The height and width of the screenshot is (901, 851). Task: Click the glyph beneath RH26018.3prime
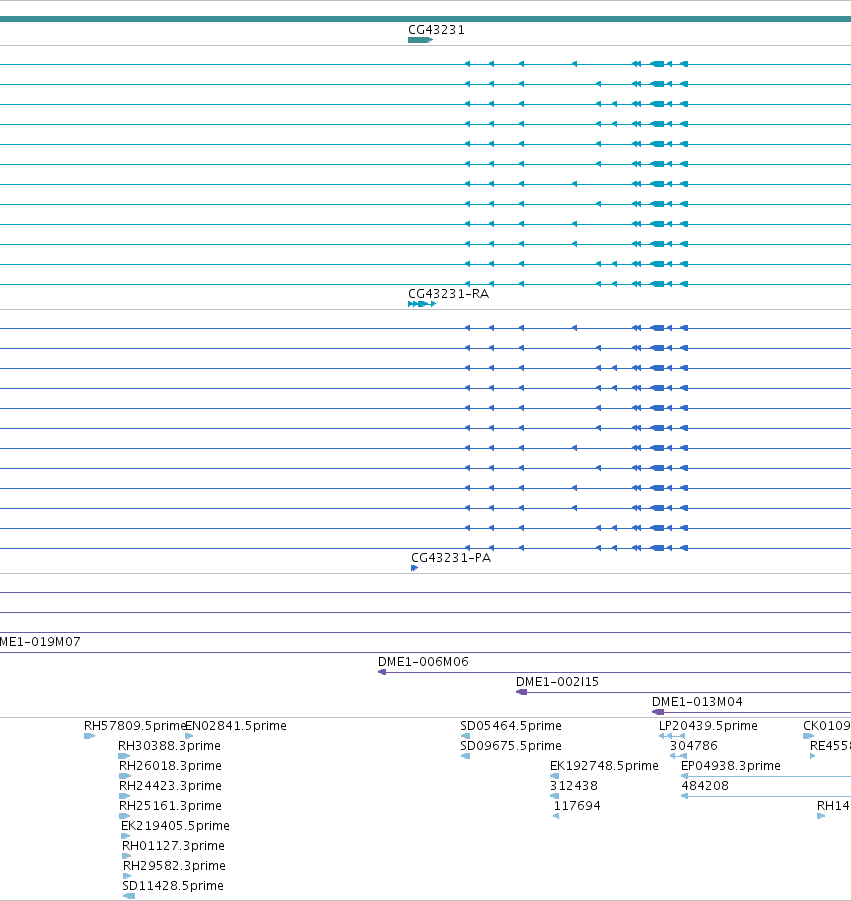(125, 776)
